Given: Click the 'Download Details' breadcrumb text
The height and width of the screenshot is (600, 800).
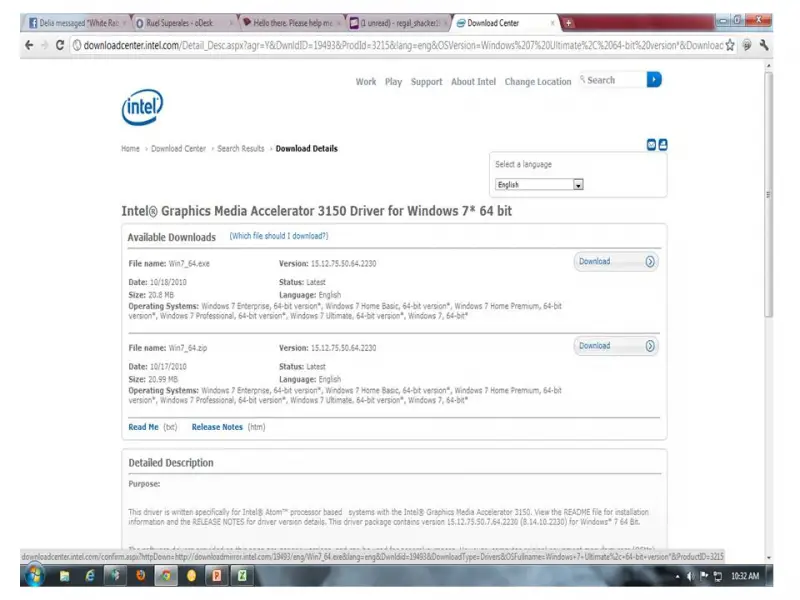Looking at the screenshot, I should click(307, 148).
